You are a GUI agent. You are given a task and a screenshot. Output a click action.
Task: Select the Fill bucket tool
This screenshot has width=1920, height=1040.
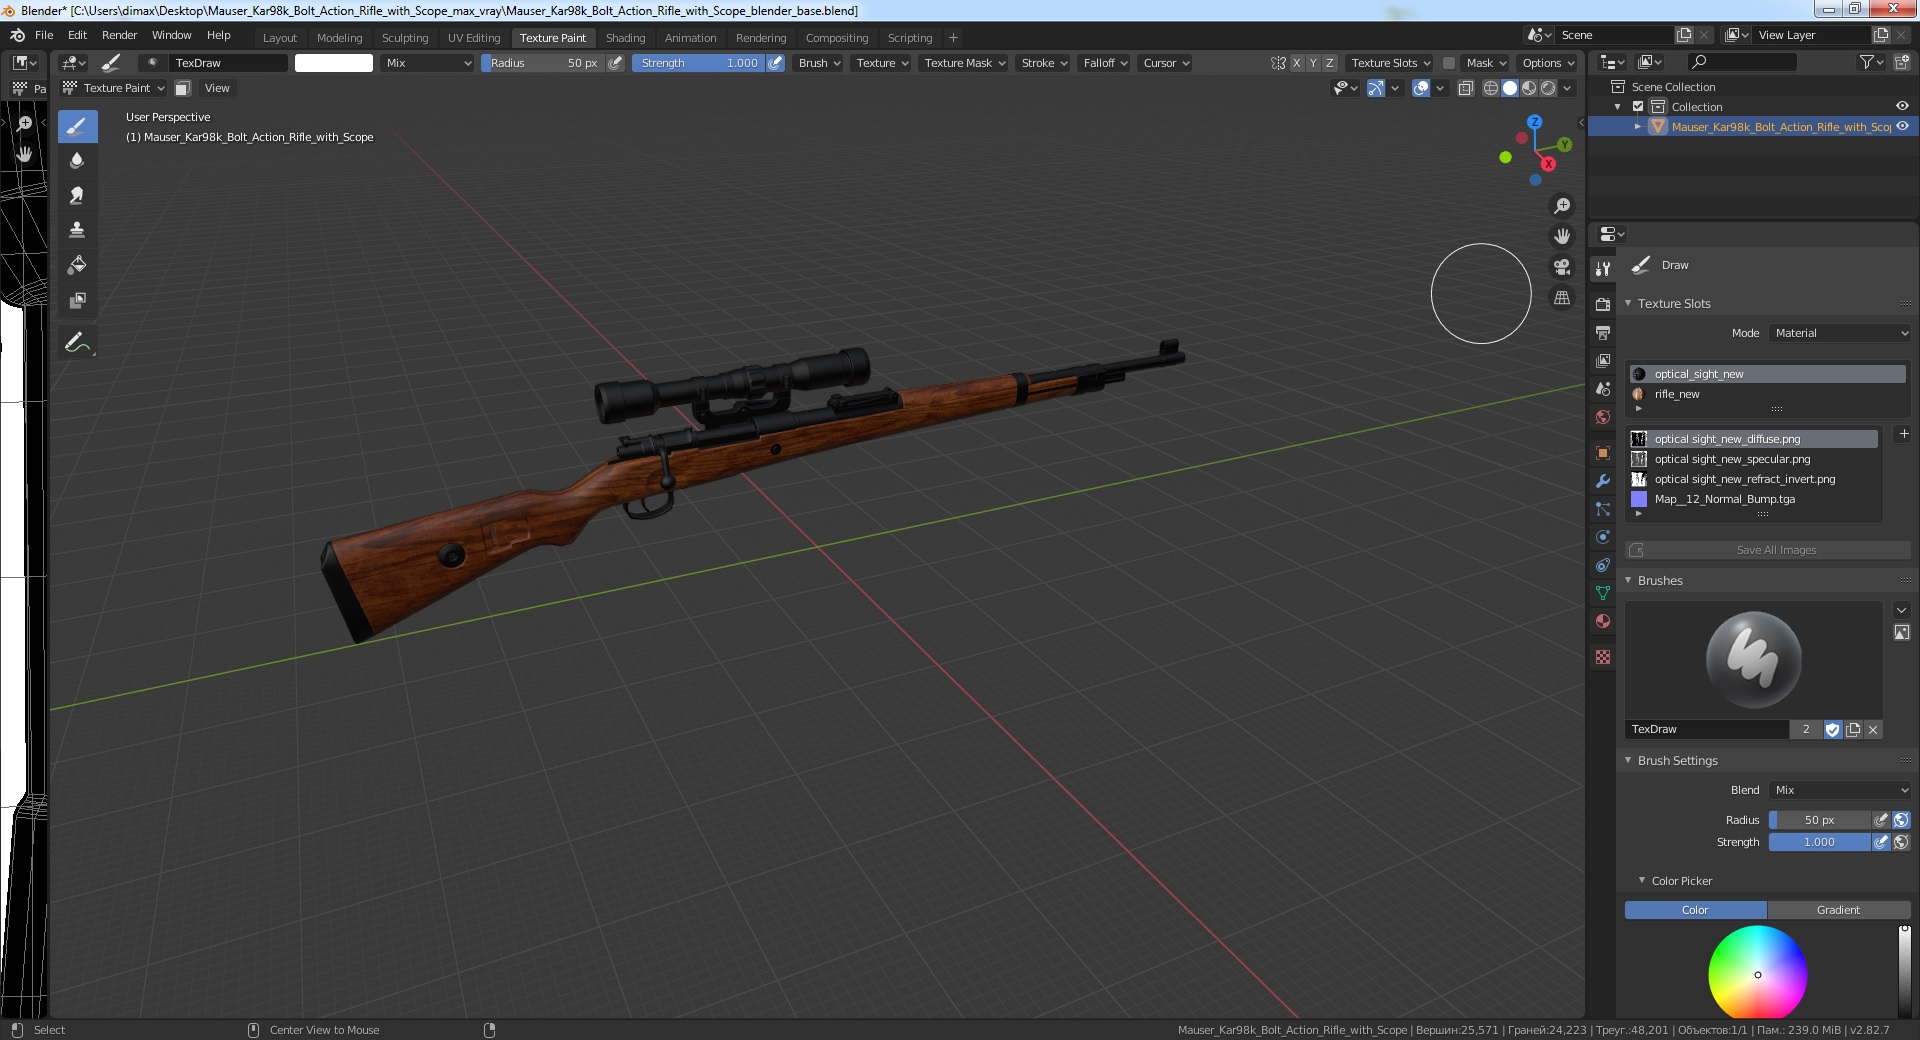click(77, 266)
